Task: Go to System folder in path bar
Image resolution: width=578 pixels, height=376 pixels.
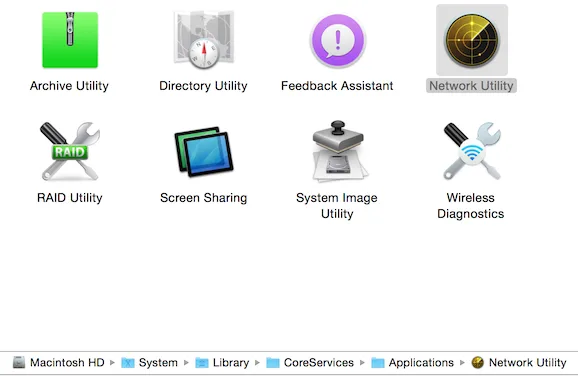Action: [x=149, y=363]
